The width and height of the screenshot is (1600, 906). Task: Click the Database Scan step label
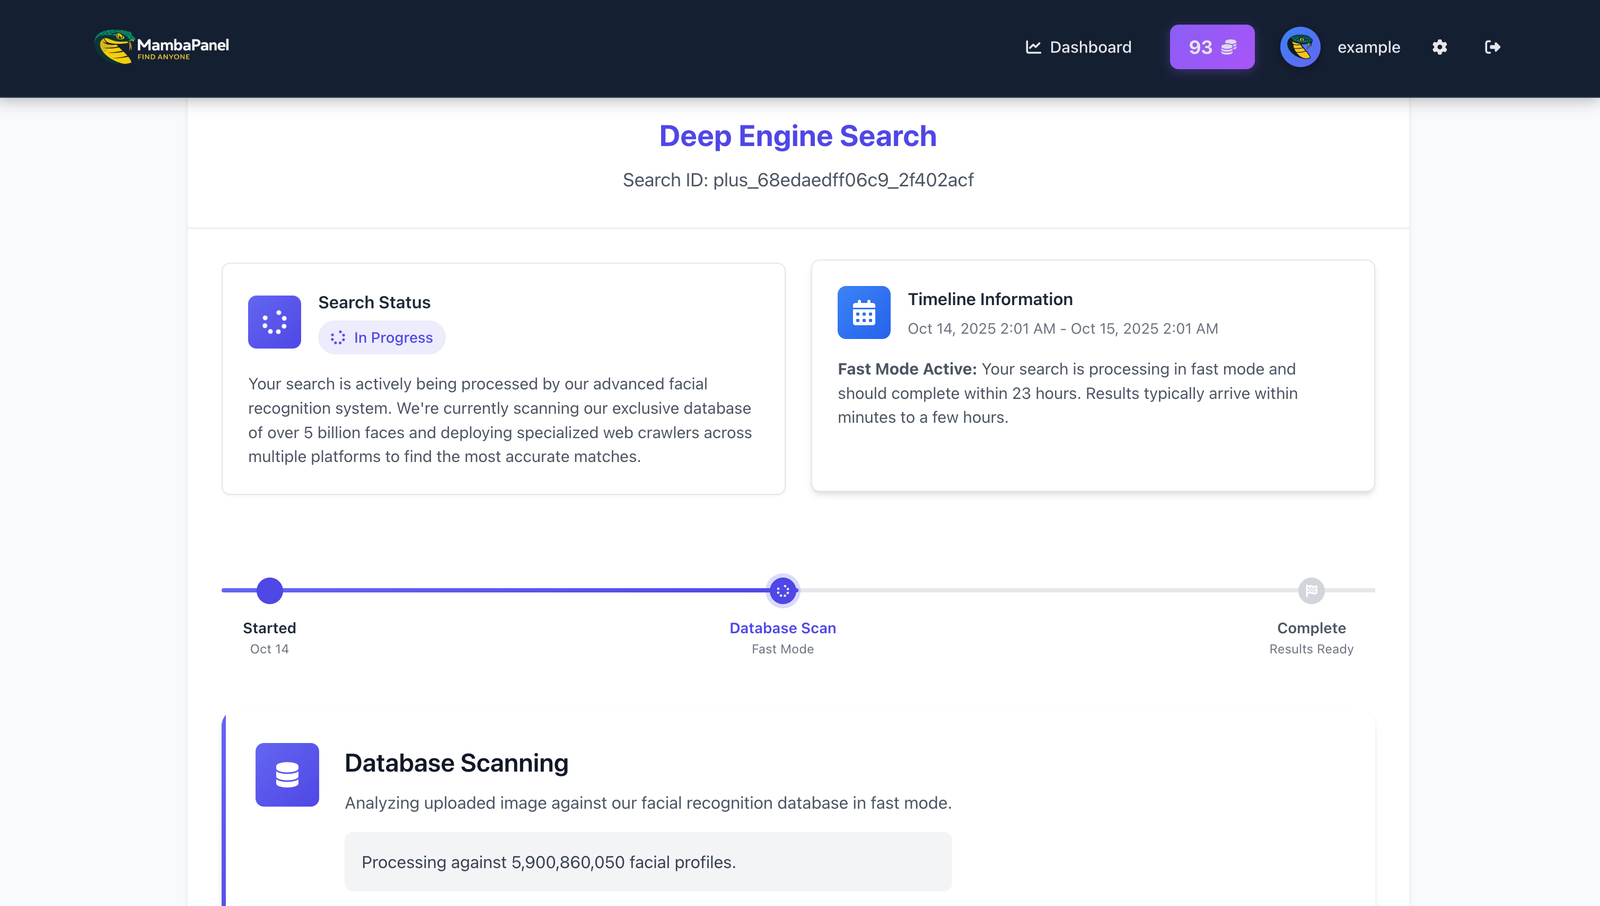click(782, 628)
